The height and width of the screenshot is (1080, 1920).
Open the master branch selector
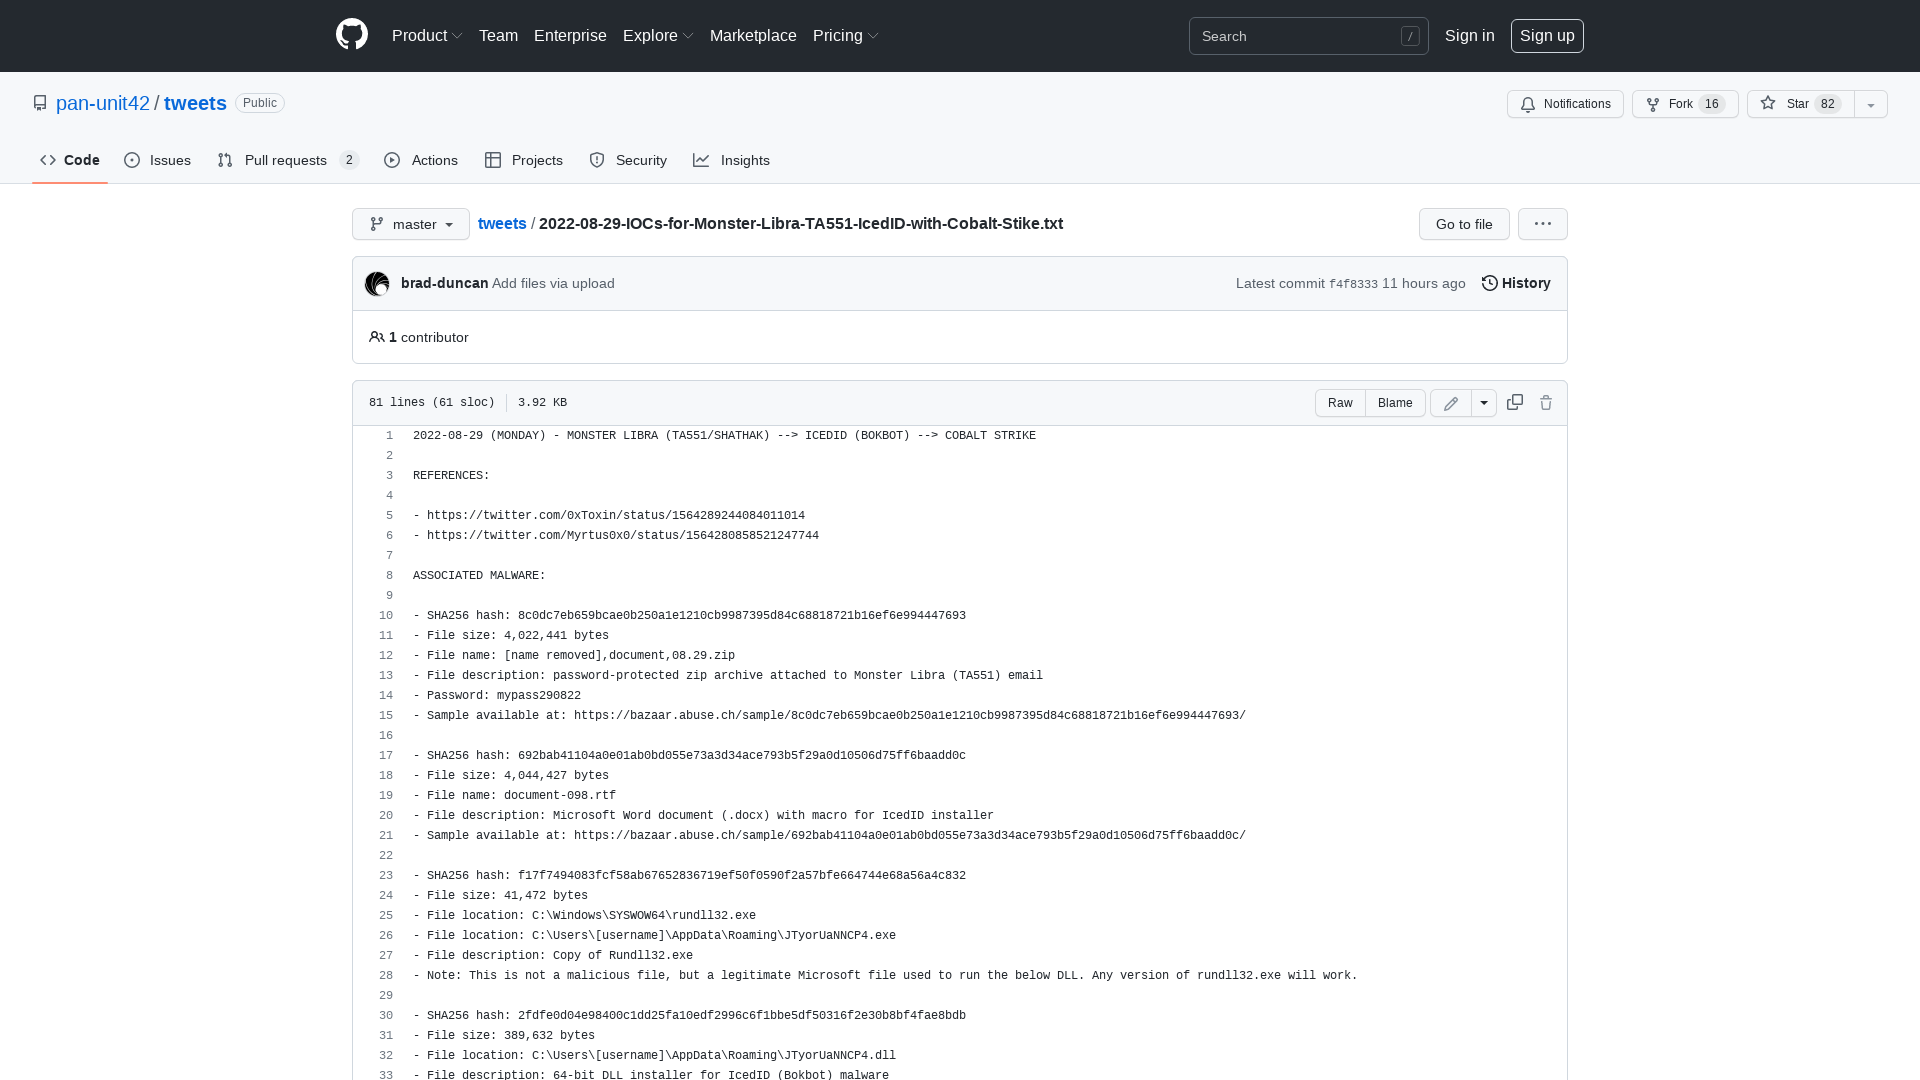[x=410, y=224]
